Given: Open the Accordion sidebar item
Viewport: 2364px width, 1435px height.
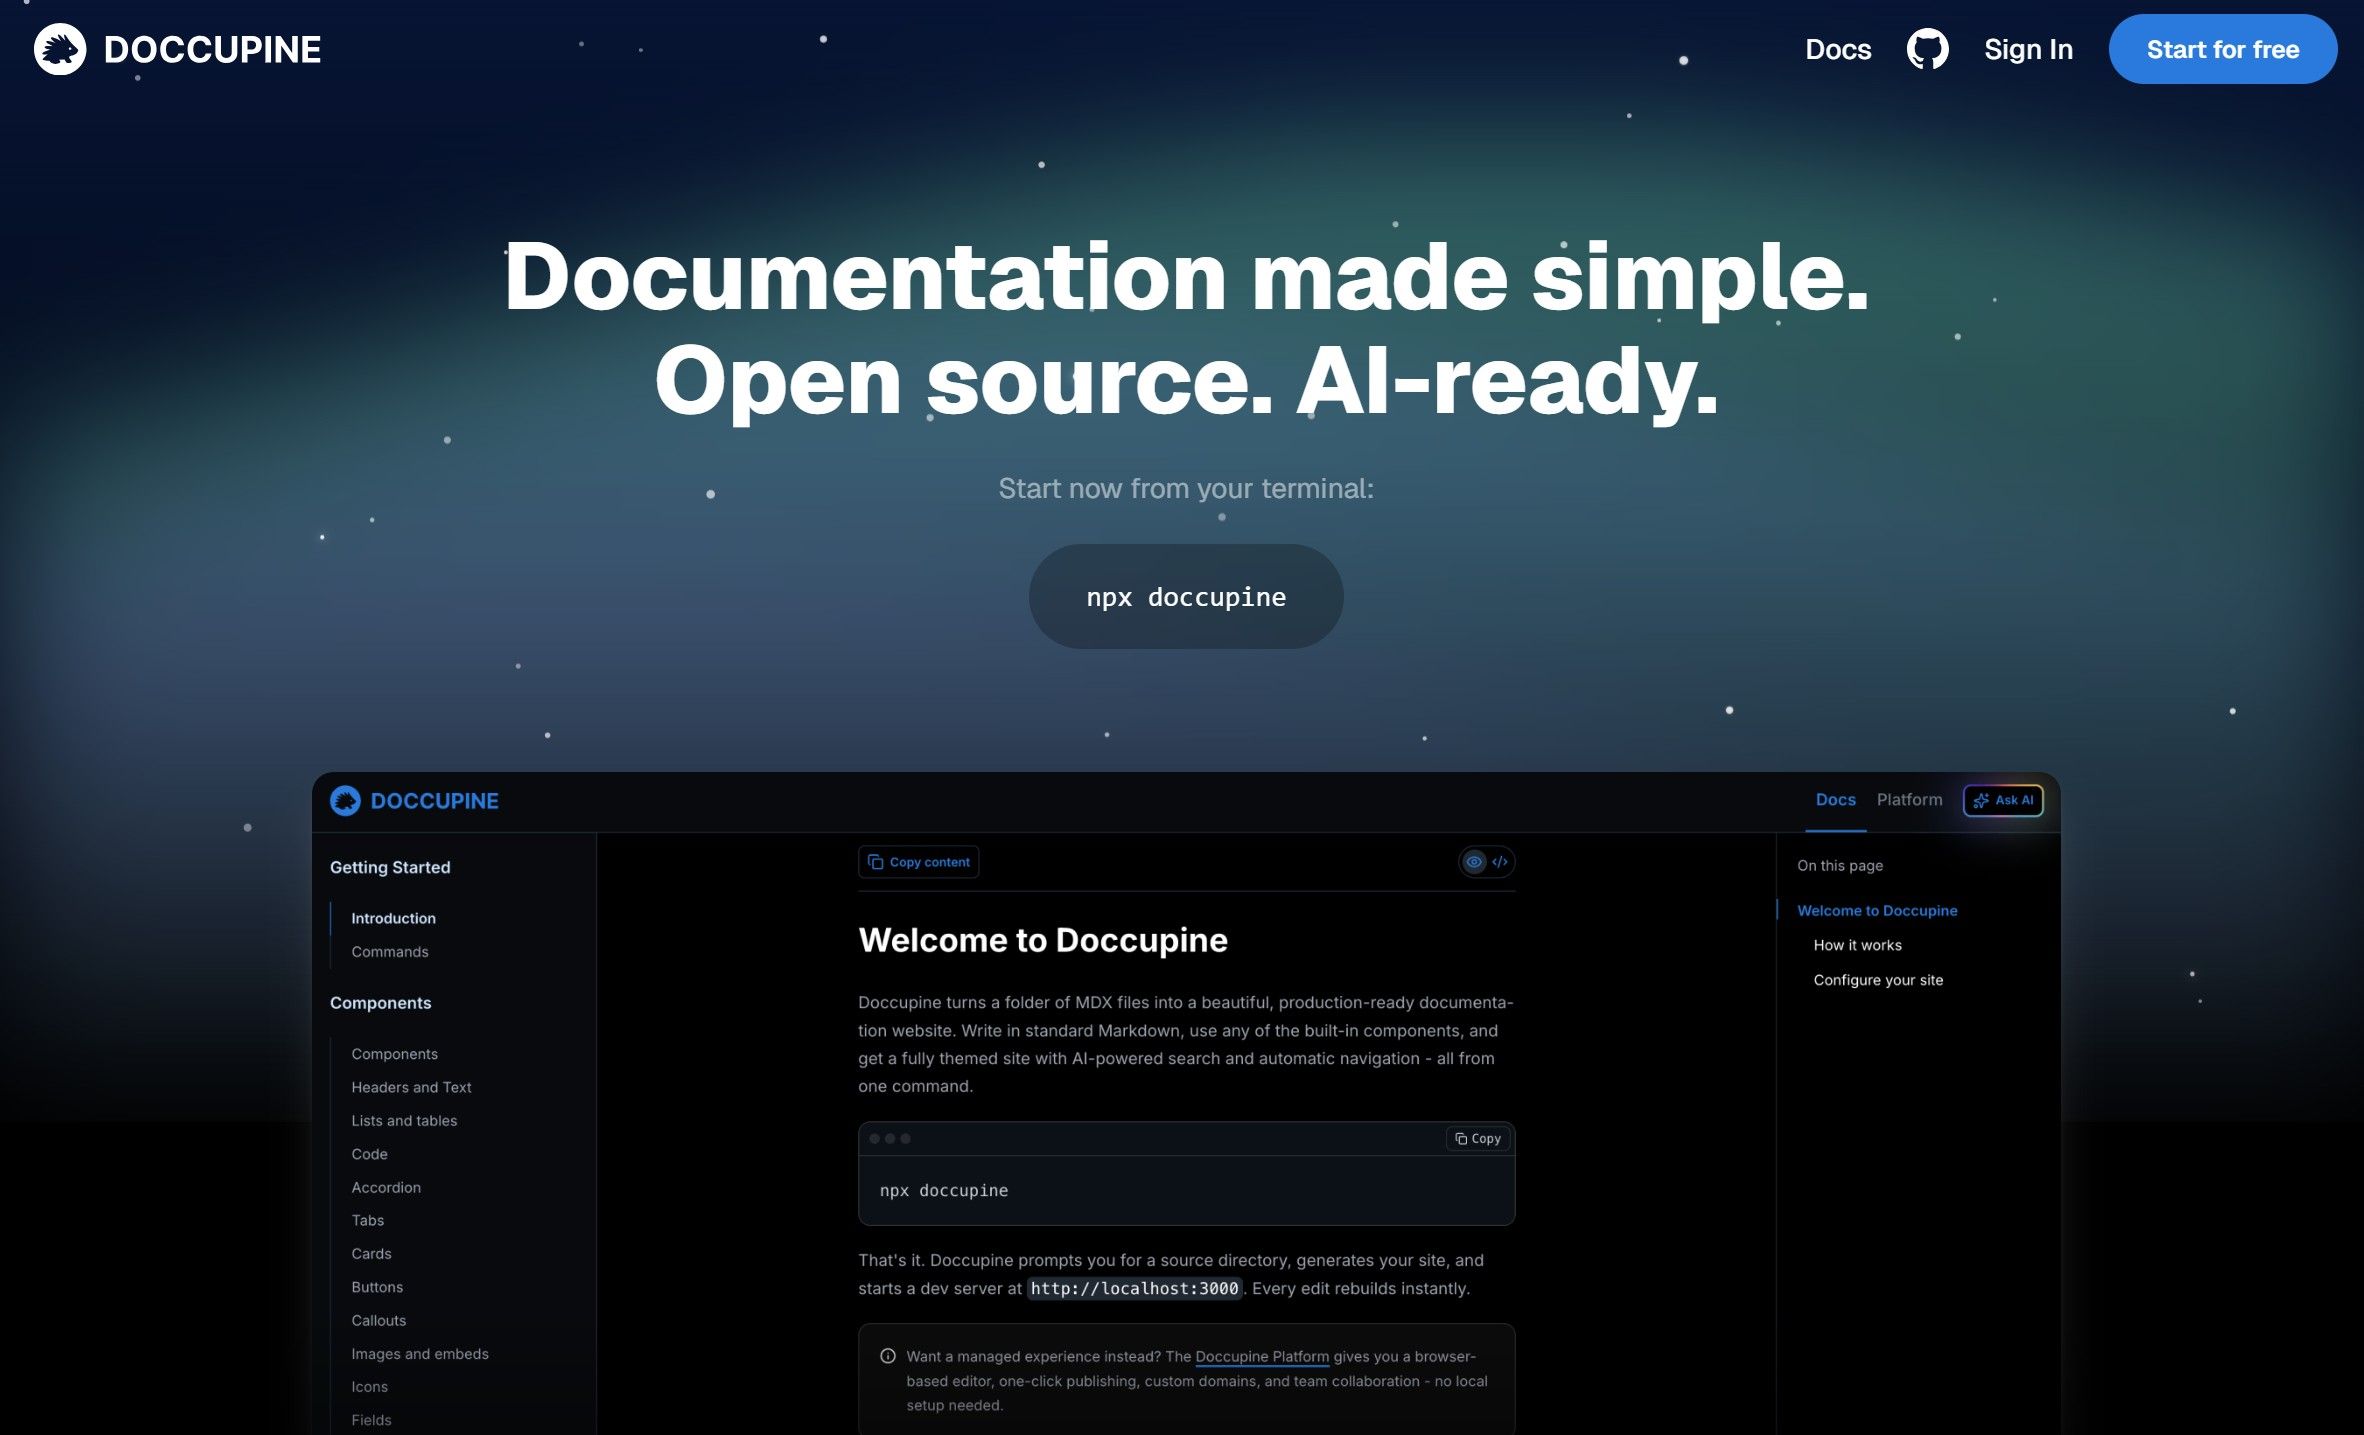Looking at the screenshot, I should [386, 1187].
